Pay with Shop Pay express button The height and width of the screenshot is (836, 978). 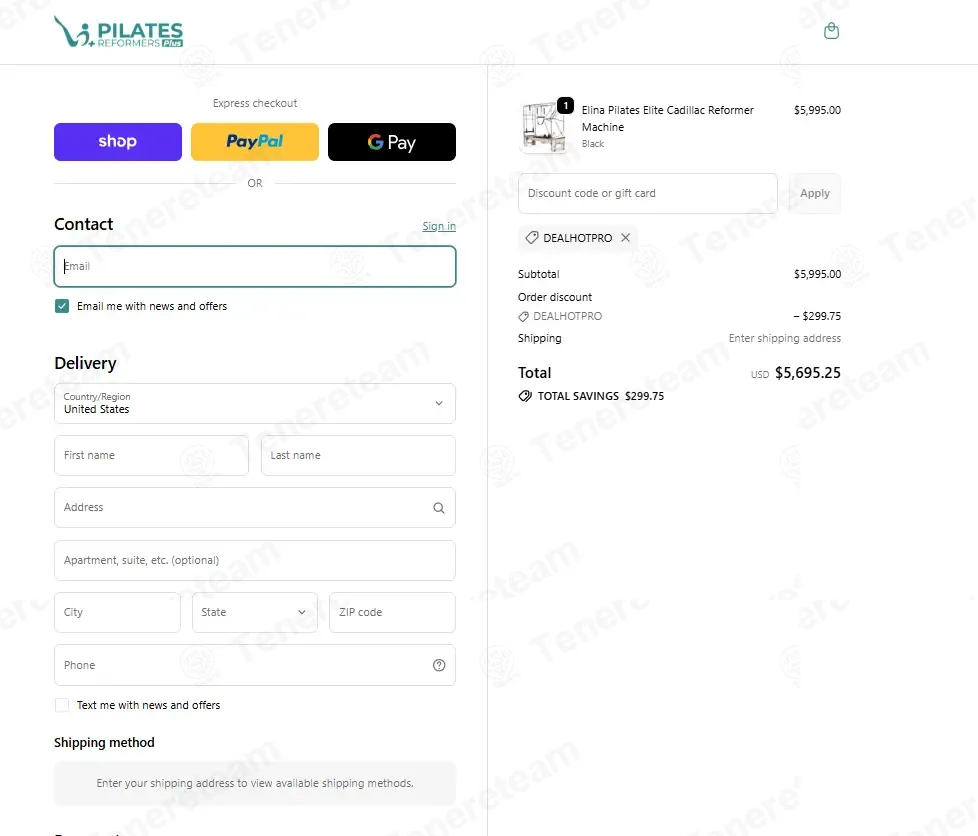118,142
